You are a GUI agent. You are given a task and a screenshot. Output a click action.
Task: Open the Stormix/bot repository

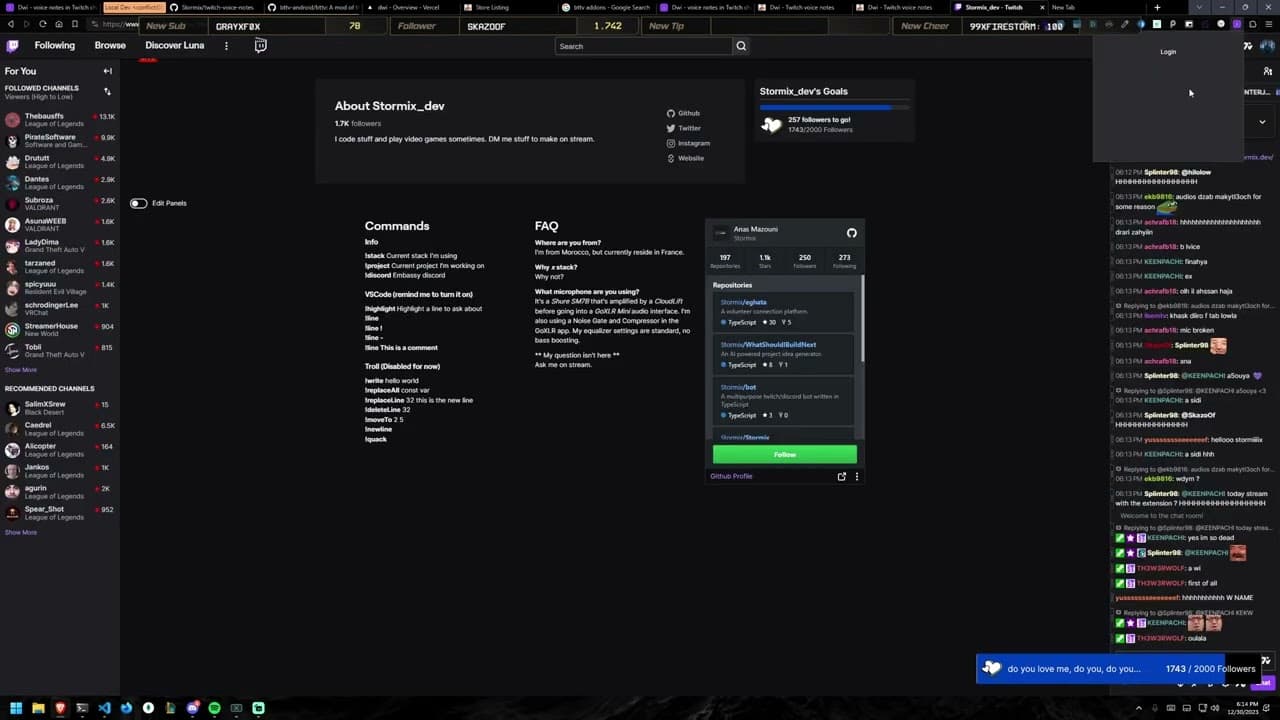tap(738, 387)
